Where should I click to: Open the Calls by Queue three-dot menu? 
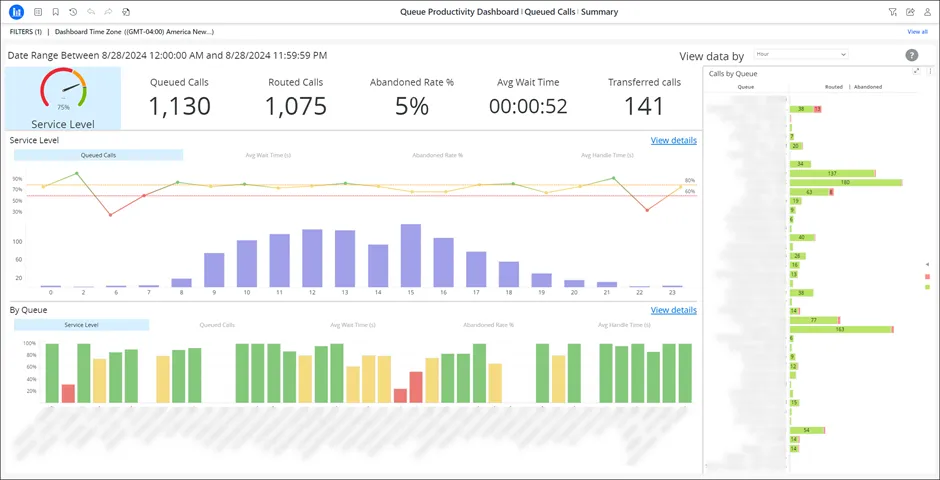930,71
